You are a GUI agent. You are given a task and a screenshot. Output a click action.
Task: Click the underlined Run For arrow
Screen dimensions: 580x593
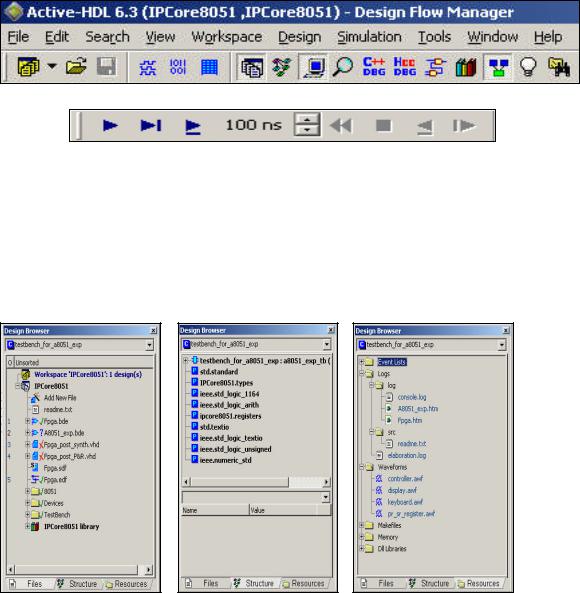(x=193, y=127)
